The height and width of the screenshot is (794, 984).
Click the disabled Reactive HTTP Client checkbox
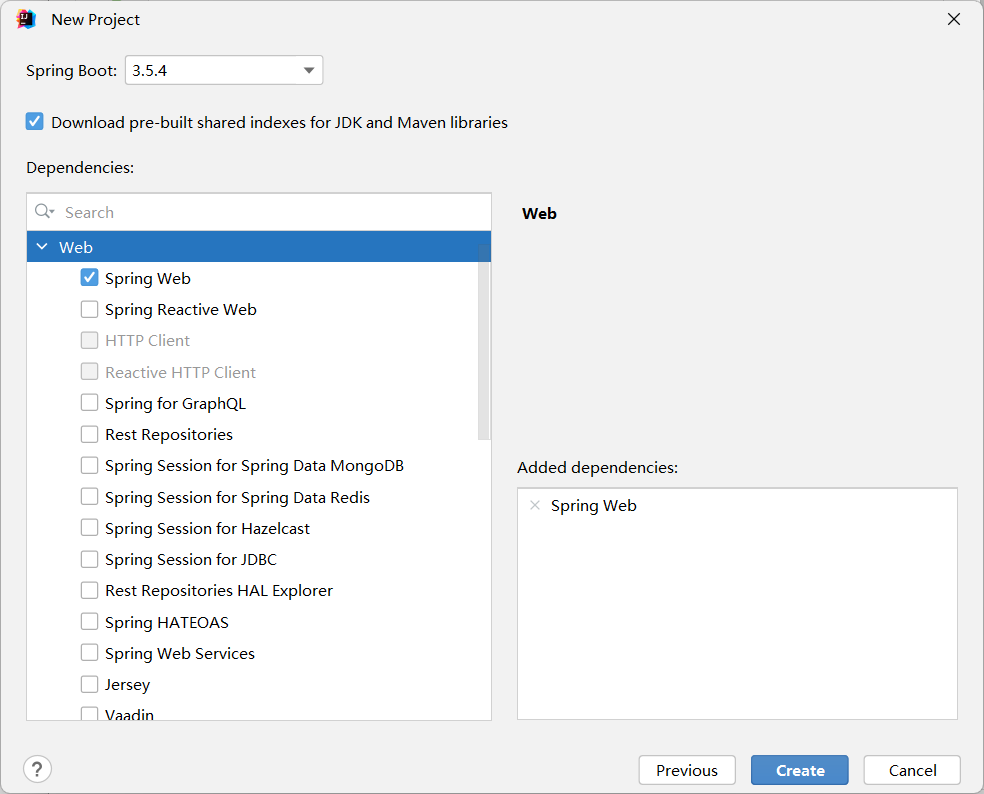click(90, 372)
